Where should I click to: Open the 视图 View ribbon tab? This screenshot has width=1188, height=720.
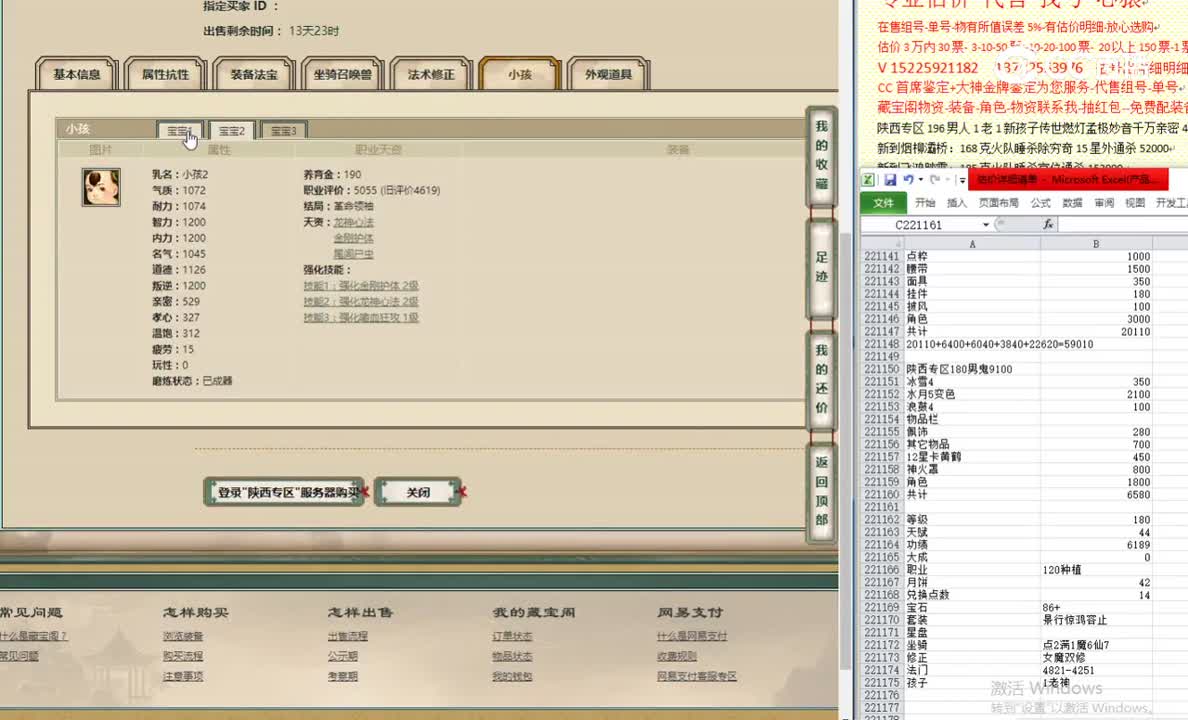(1135, 202)
